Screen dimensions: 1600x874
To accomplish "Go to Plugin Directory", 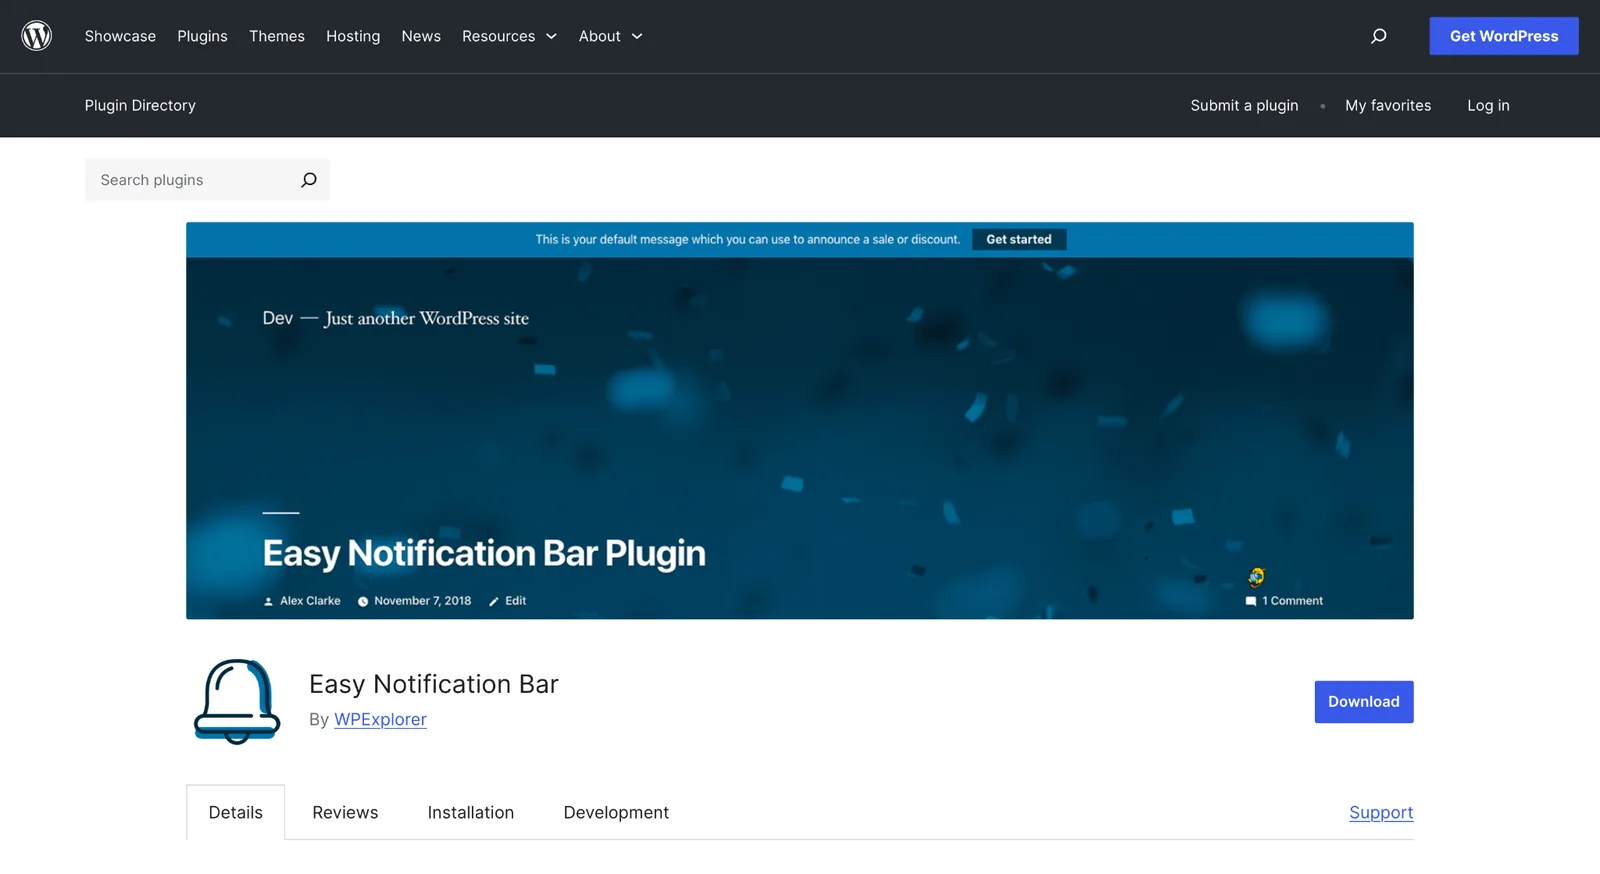I will point(140,105).
